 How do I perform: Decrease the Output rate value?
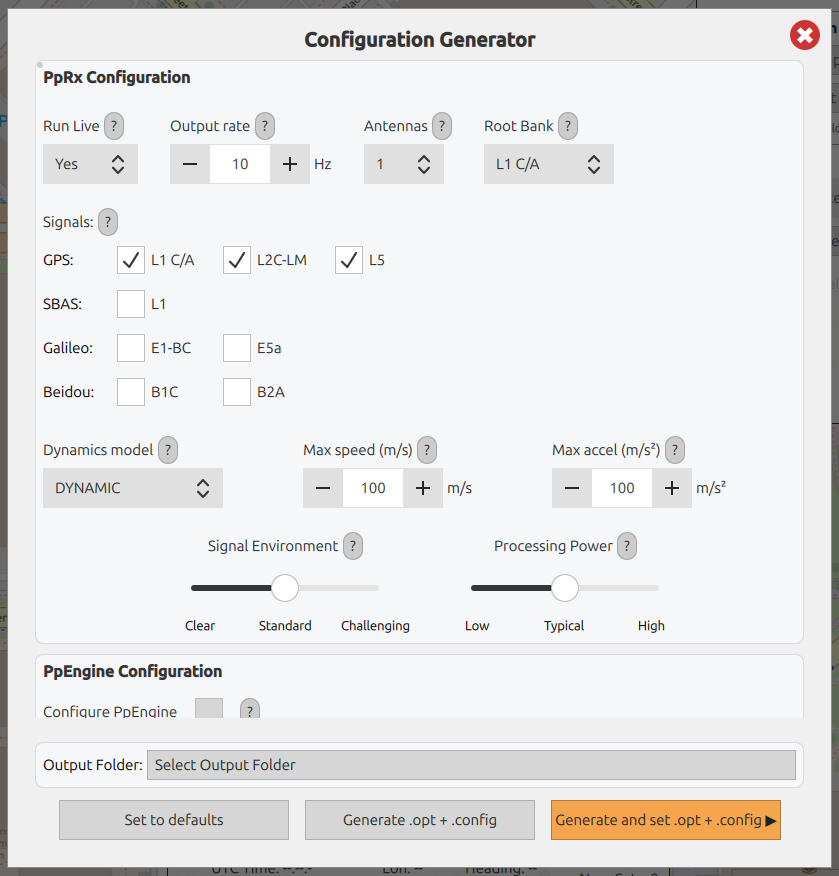[190, 164]
